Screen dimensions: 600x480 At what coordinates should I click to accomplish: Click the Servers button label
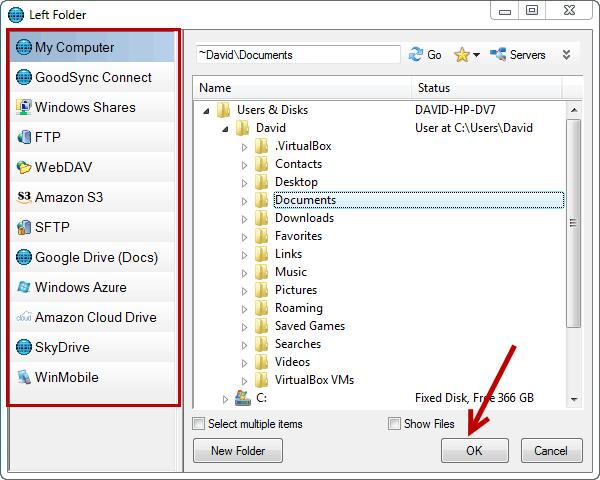pos(527,55)
